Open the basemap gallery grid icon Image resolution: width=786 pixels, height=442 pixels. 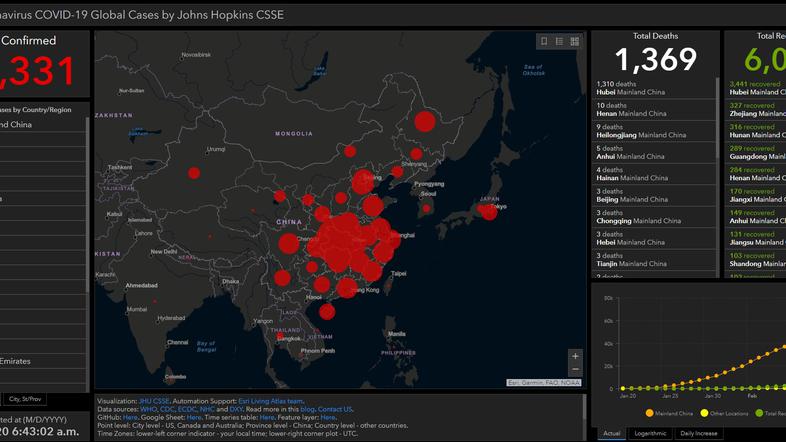pyautogui.click(x=575, y=41)
